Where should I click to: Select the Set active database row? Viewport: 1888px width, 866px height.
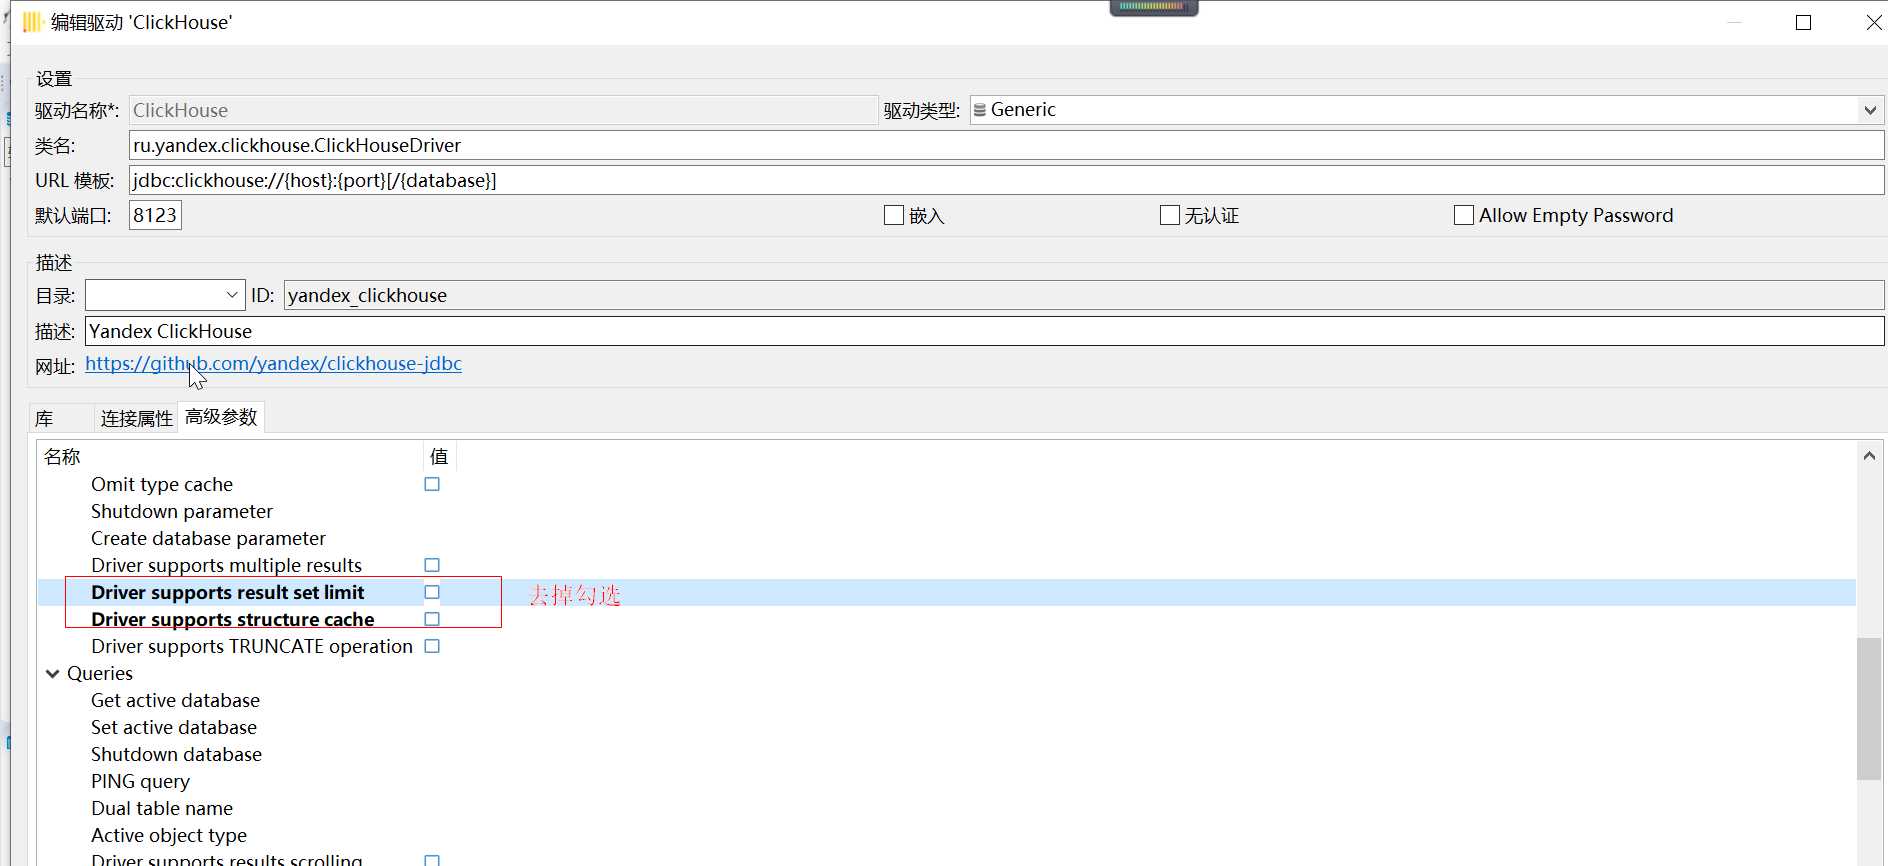click(174, 727)
